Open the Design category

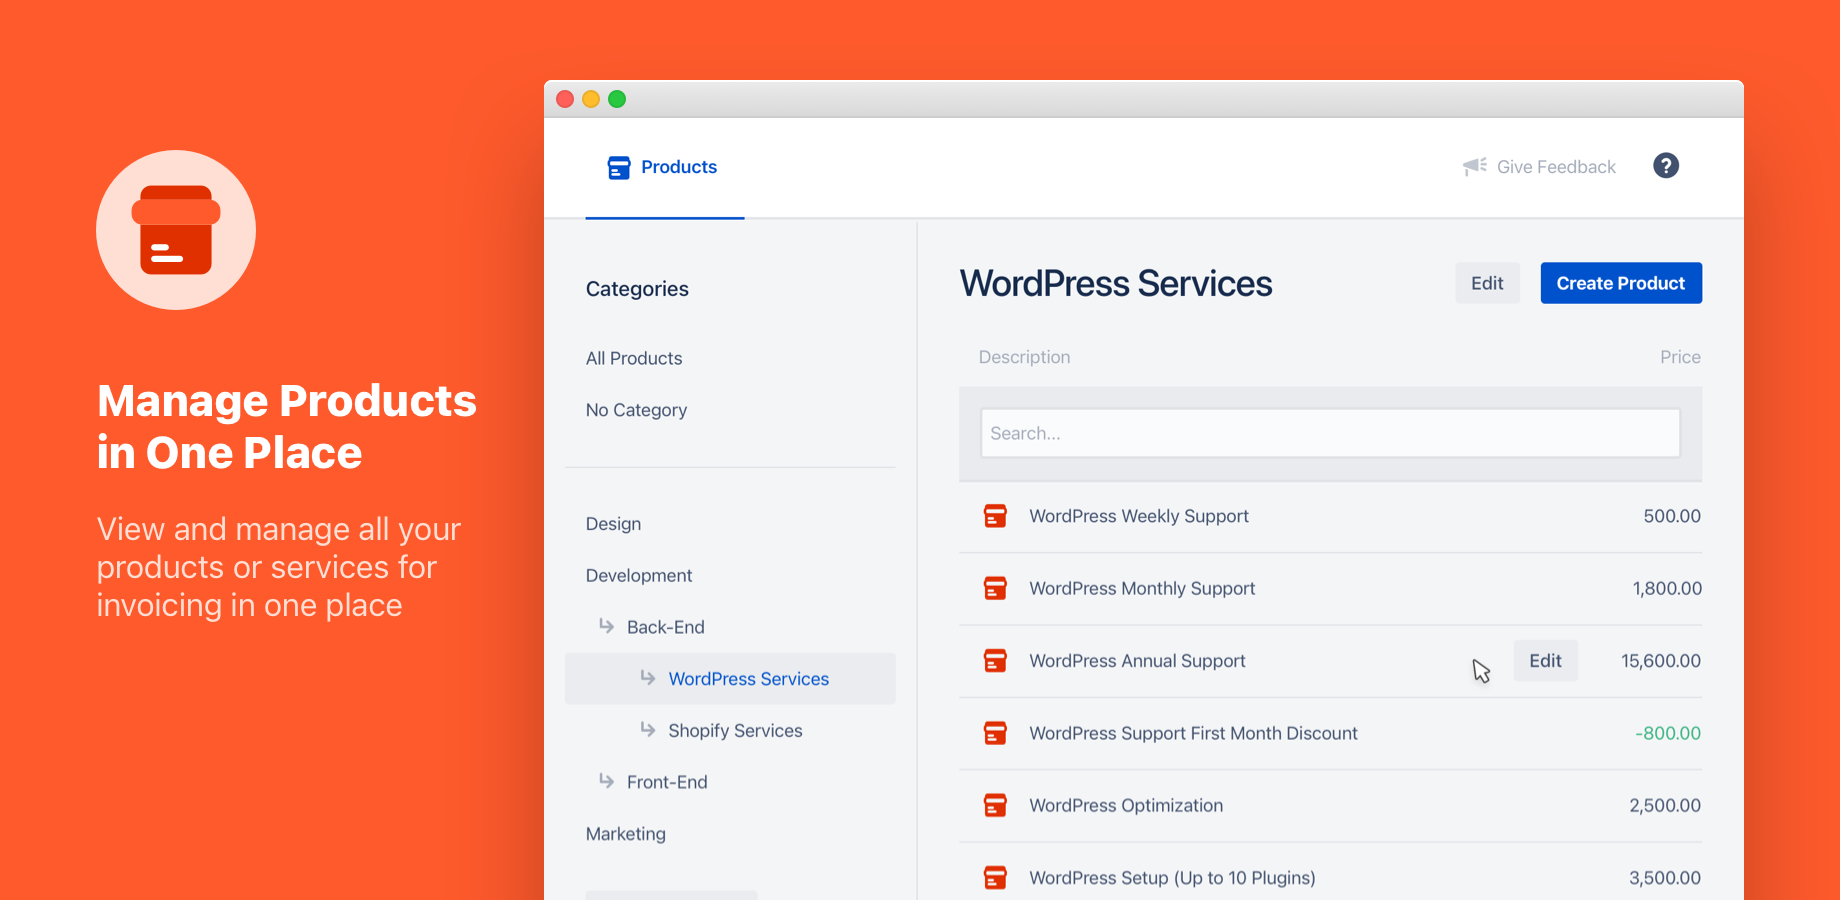pyautogui.click(x=613, y=524)
